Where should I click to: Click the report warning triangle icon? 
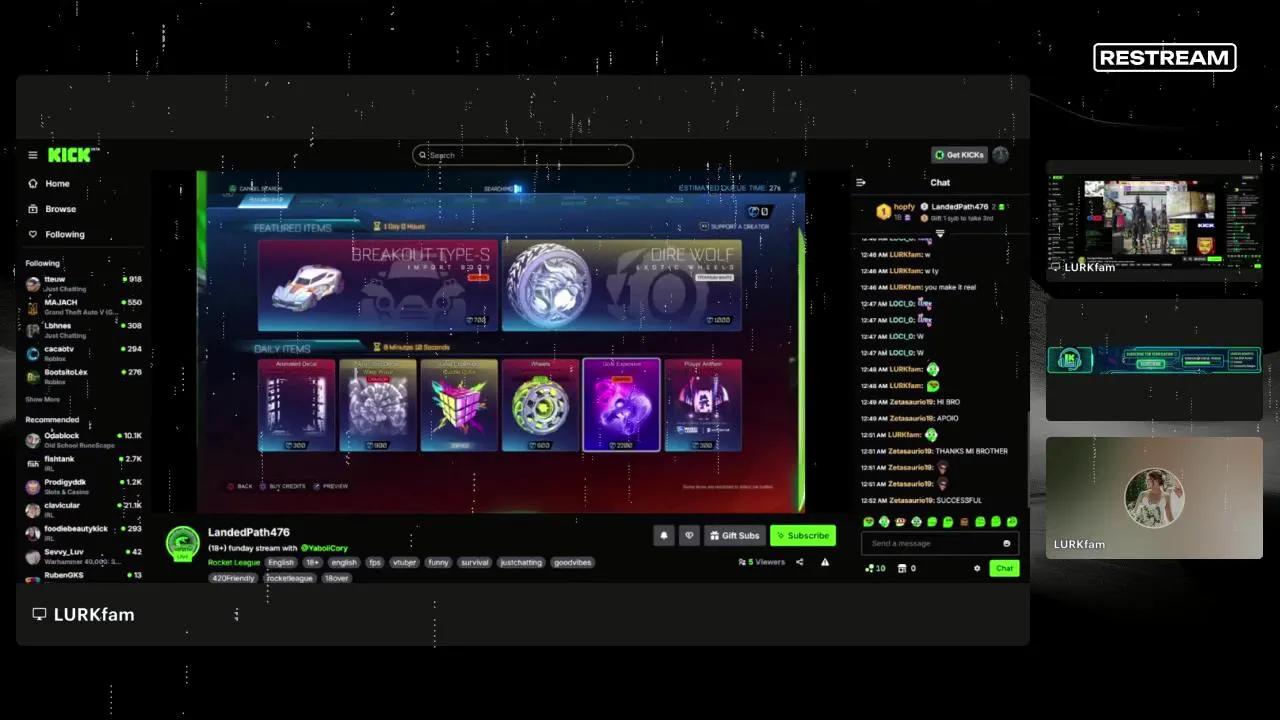(x=825, y=562)
